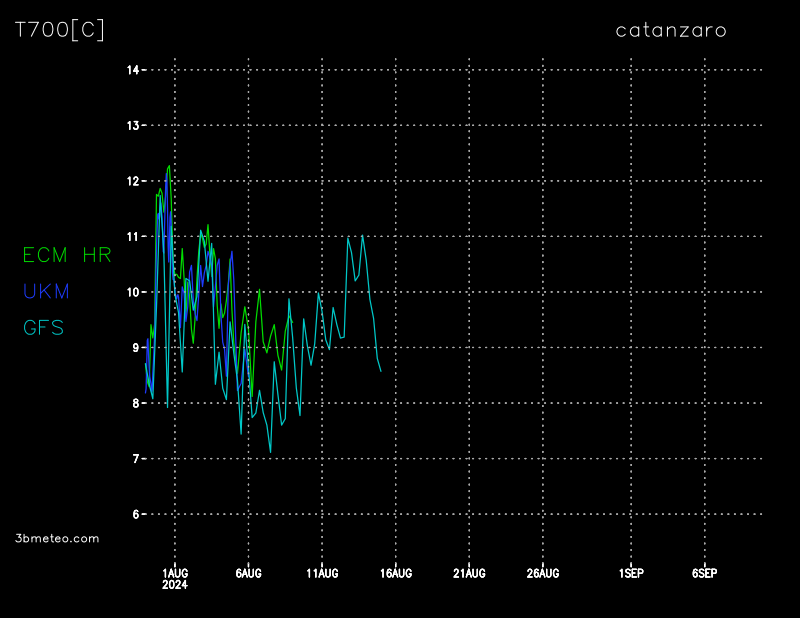
Task: Click the 11AUG date label
Action: (322, 573)
